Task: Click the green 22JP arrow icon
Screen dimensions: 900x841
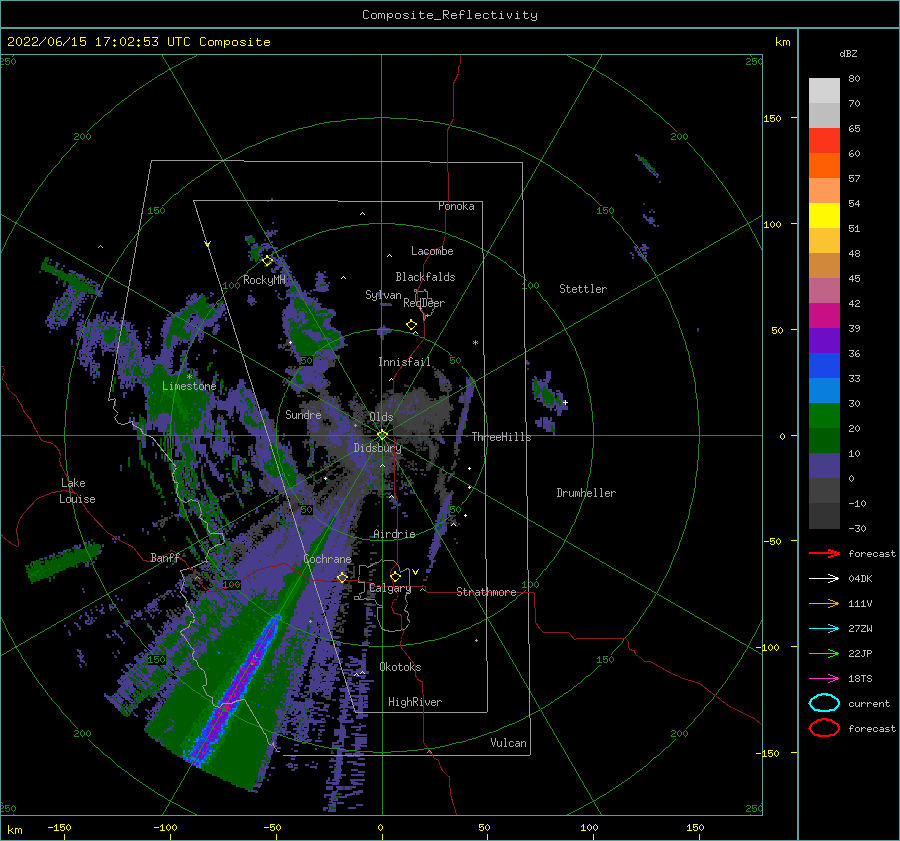Action: 824,653
